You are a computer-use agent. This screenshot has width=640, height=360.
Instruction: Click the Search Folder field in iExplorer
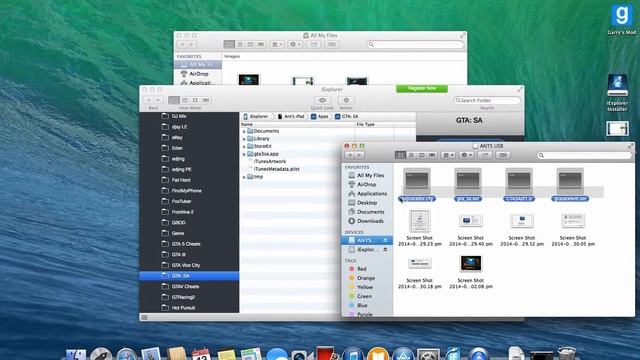(487, 100)
